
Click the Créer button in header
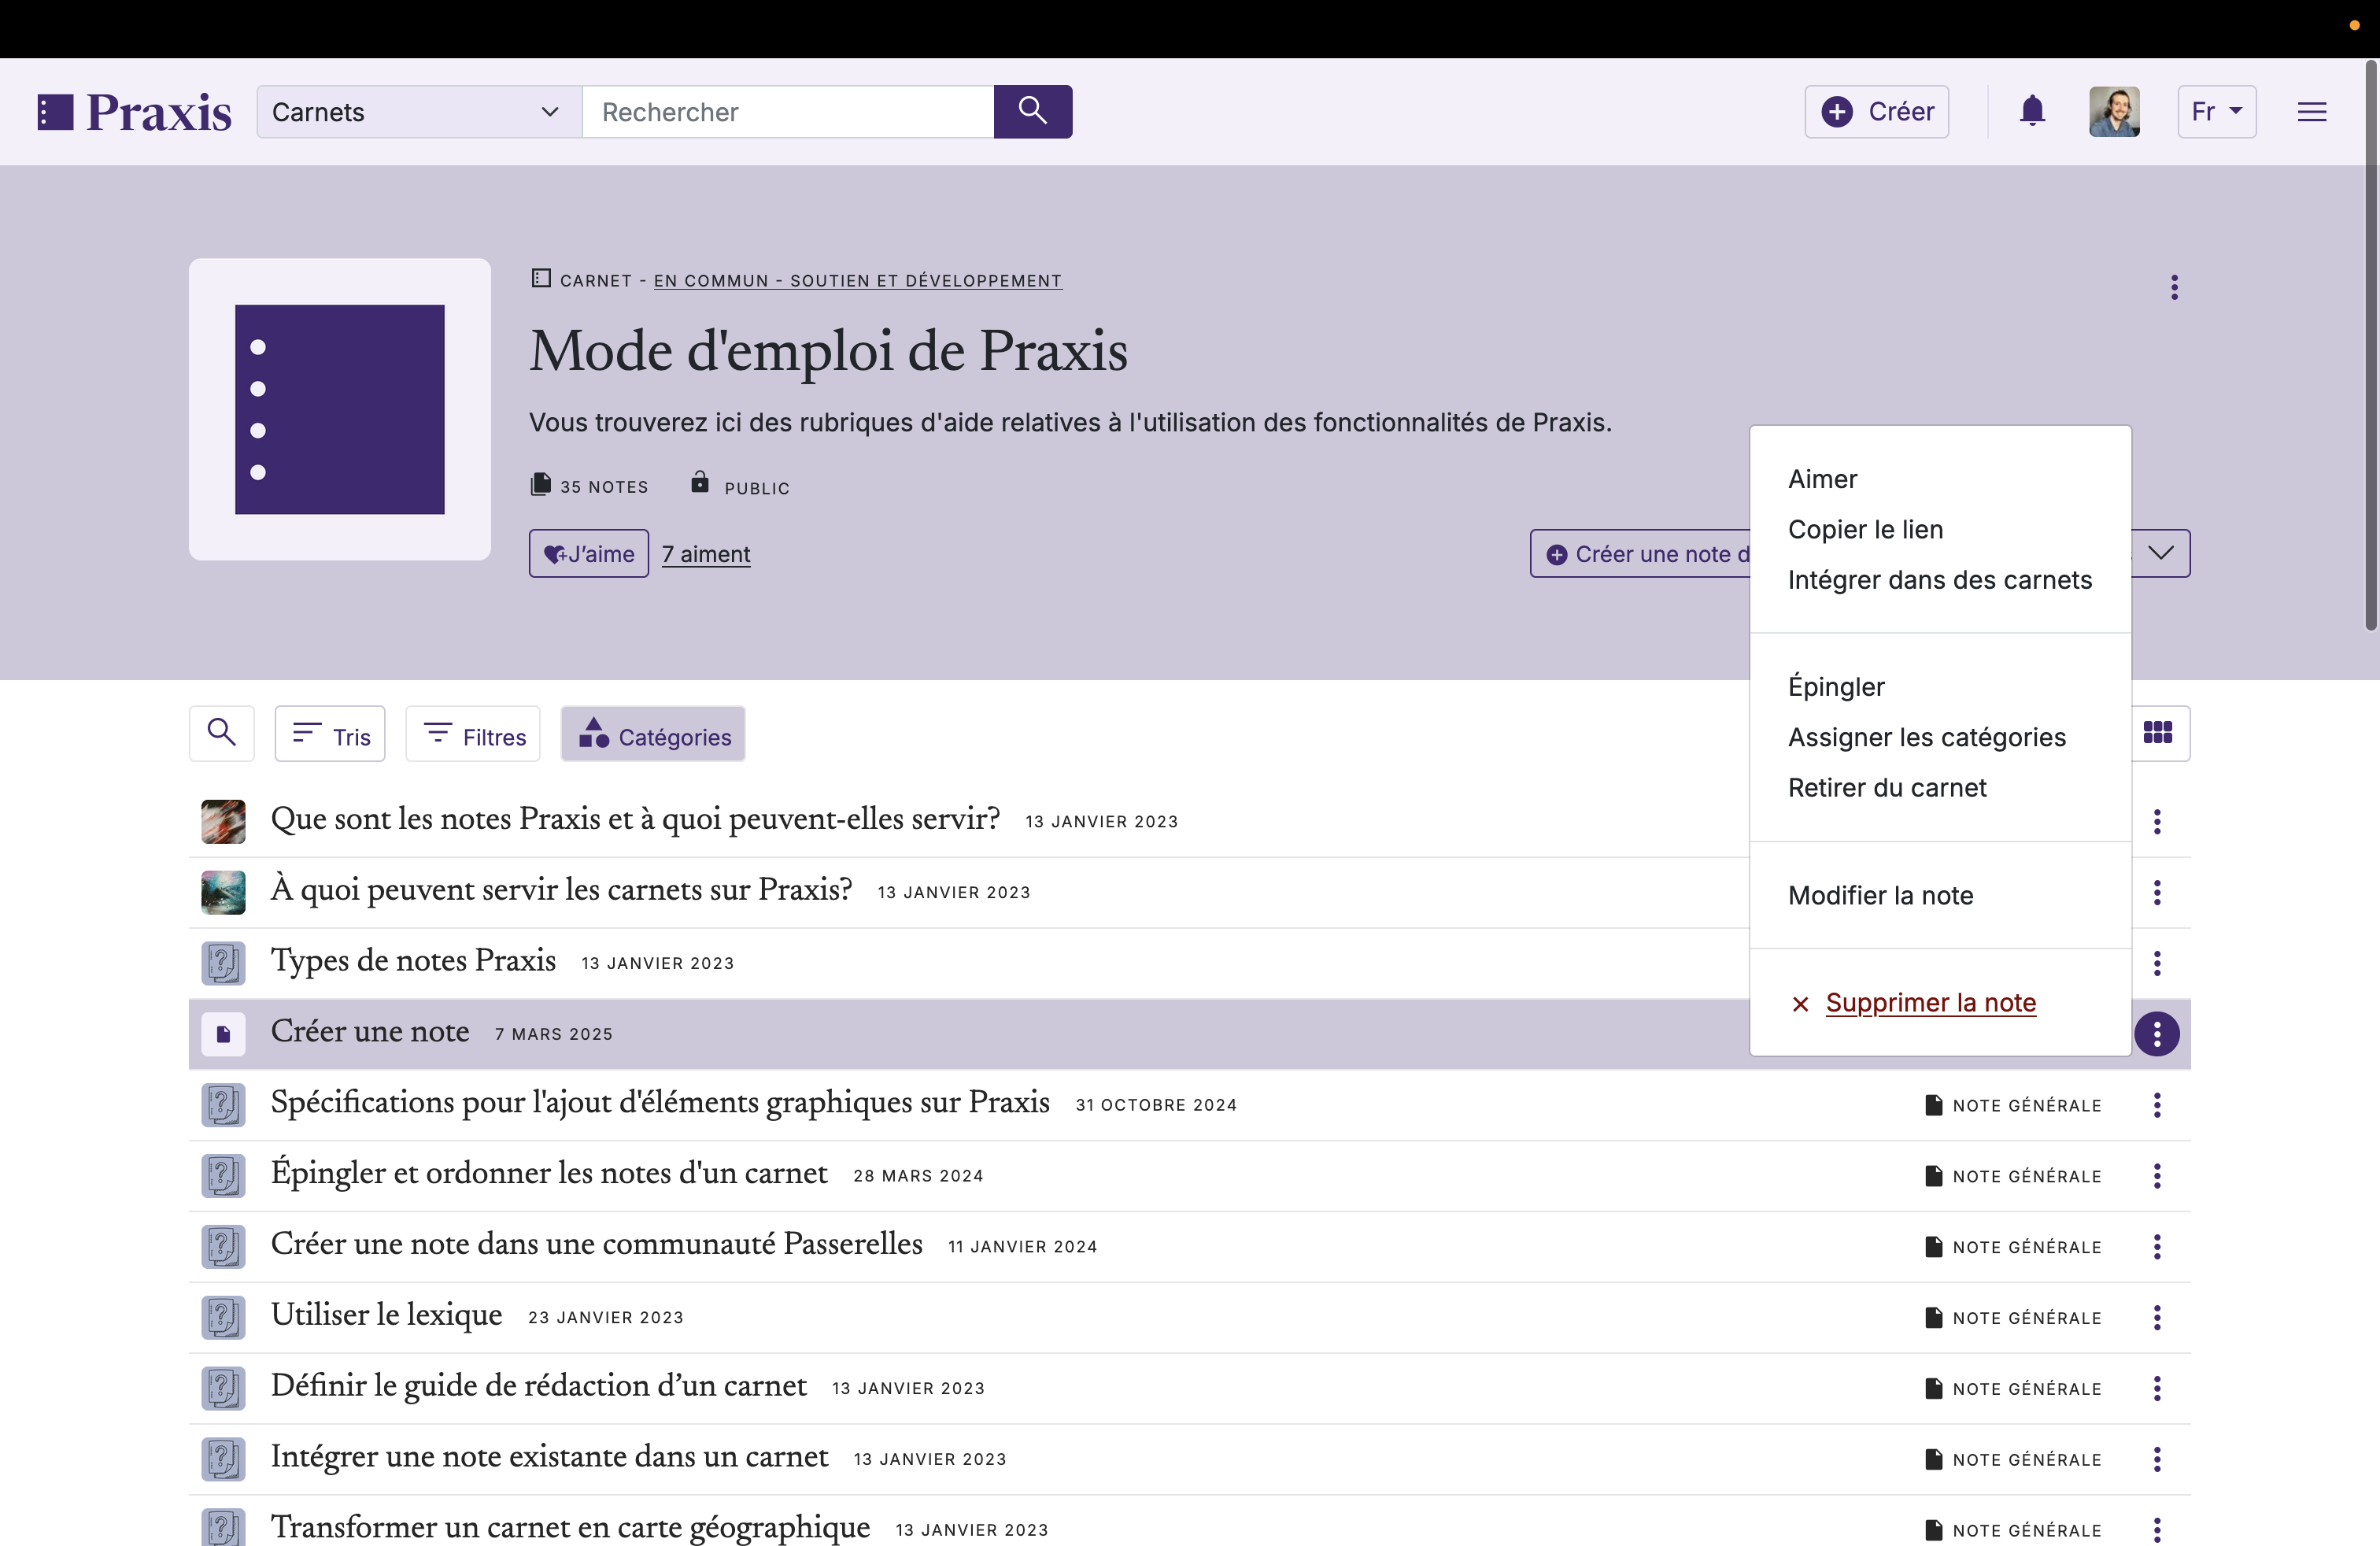click(x=1876, y=111)
